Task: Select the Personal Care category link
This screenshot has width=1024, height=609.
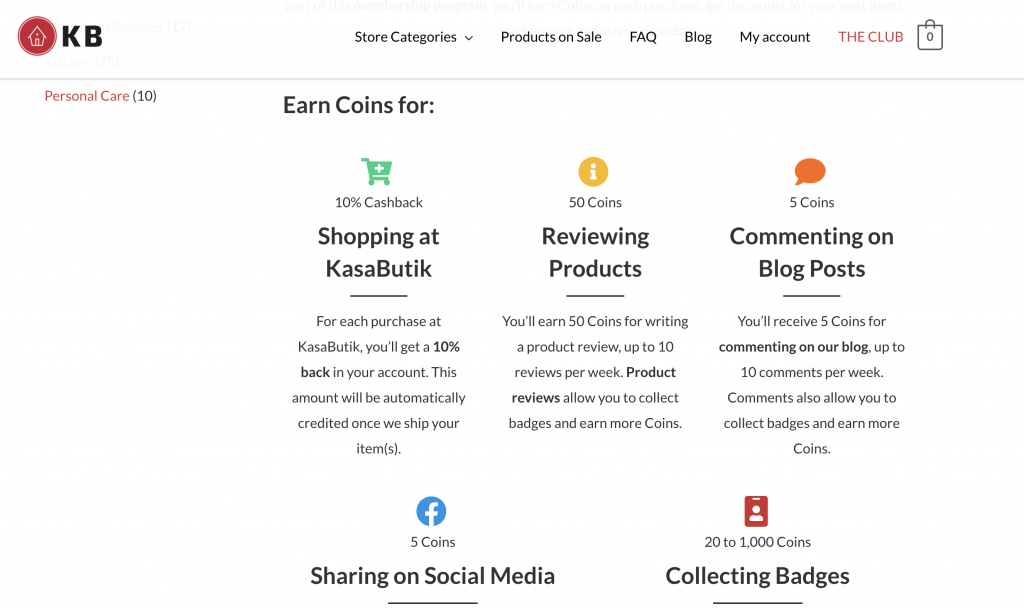Action: (x=87, y=96)
